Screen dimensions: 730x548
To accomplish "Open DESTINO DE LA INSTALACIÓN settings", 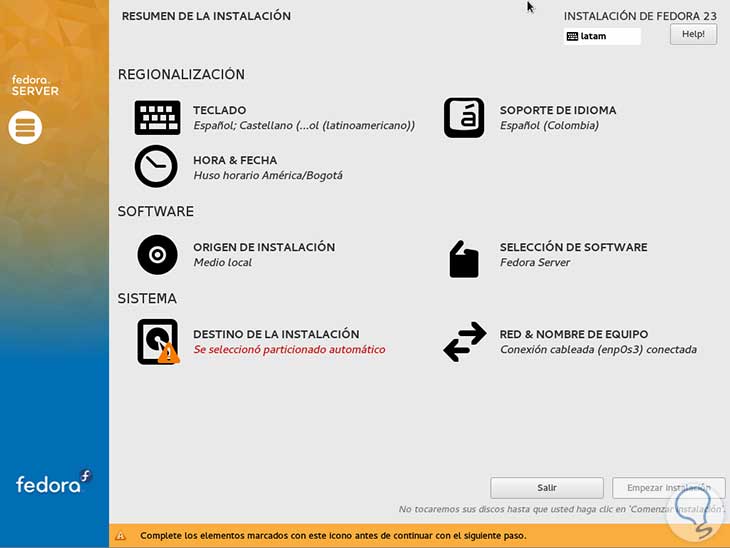I will [x=276, y=334].
